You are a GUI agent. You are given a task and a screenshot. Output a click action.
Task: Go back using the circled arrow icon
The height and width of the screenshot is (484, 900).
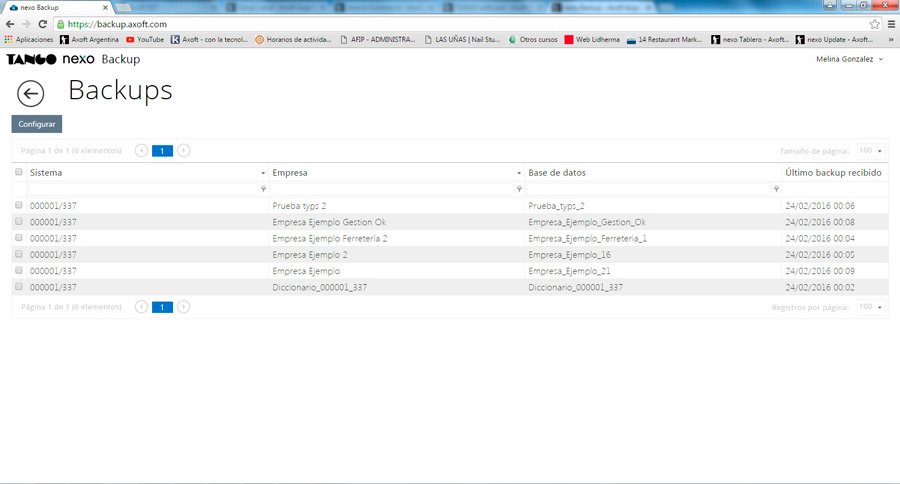(x=30, y=94)
